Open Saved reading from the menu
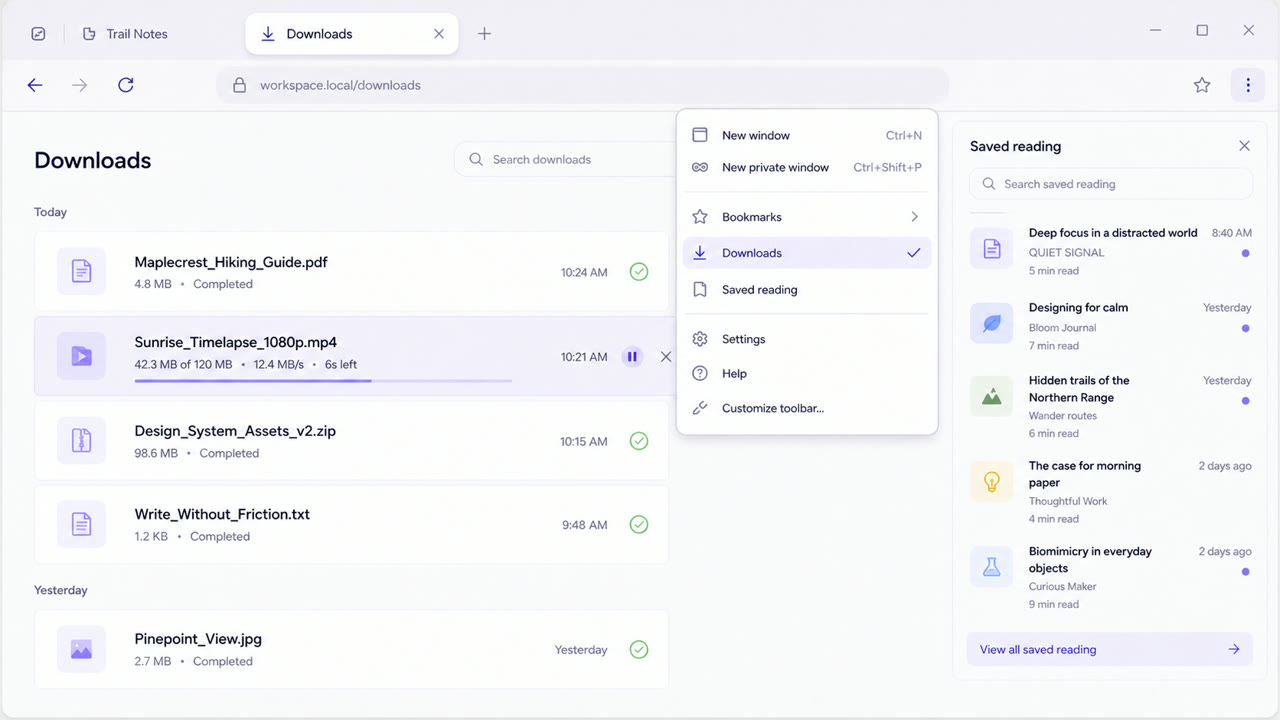This screenshot has height=720, width=1280. coord(807,290)
